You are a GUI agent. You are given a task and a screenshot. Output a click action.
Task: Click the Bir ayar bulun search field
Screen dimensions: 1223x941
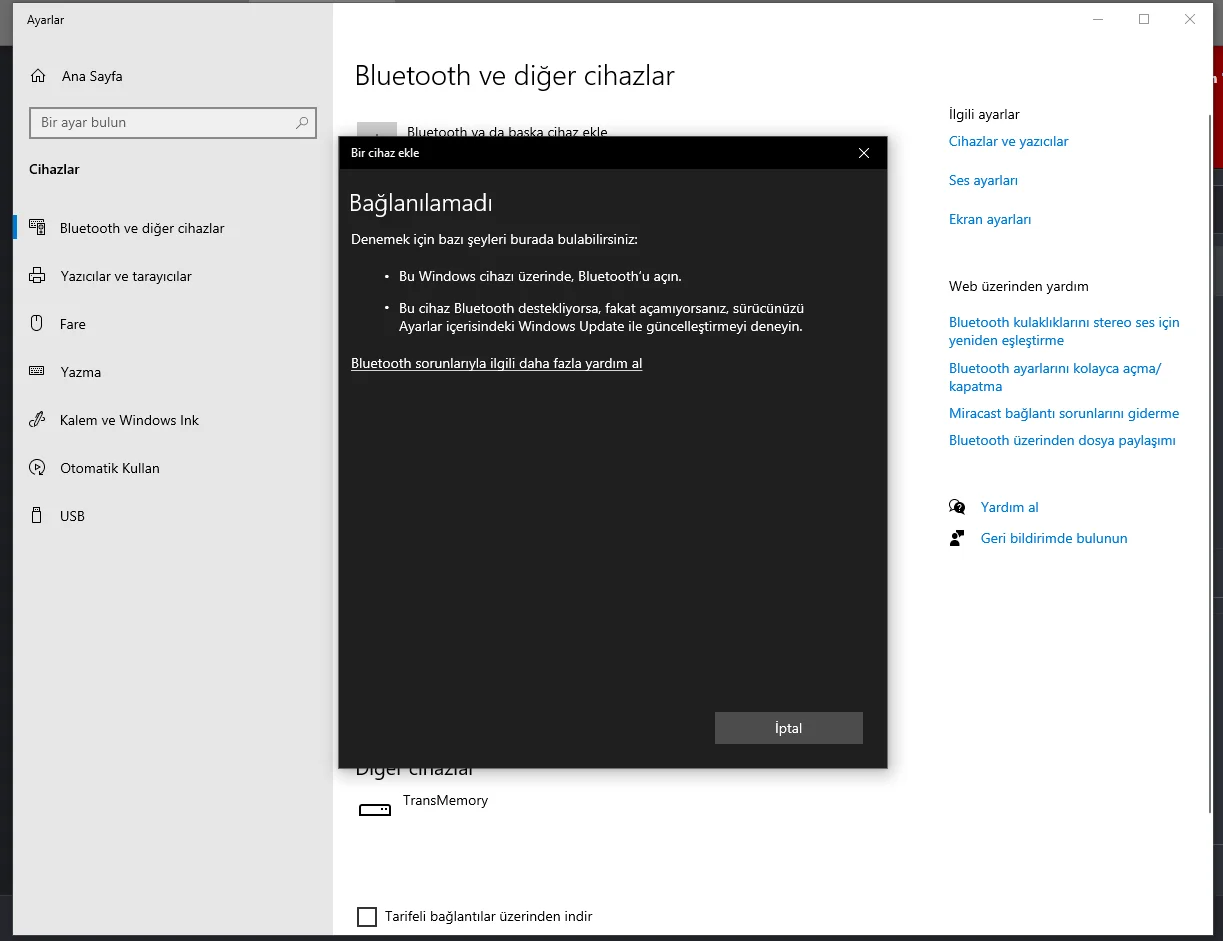[173, 123]
